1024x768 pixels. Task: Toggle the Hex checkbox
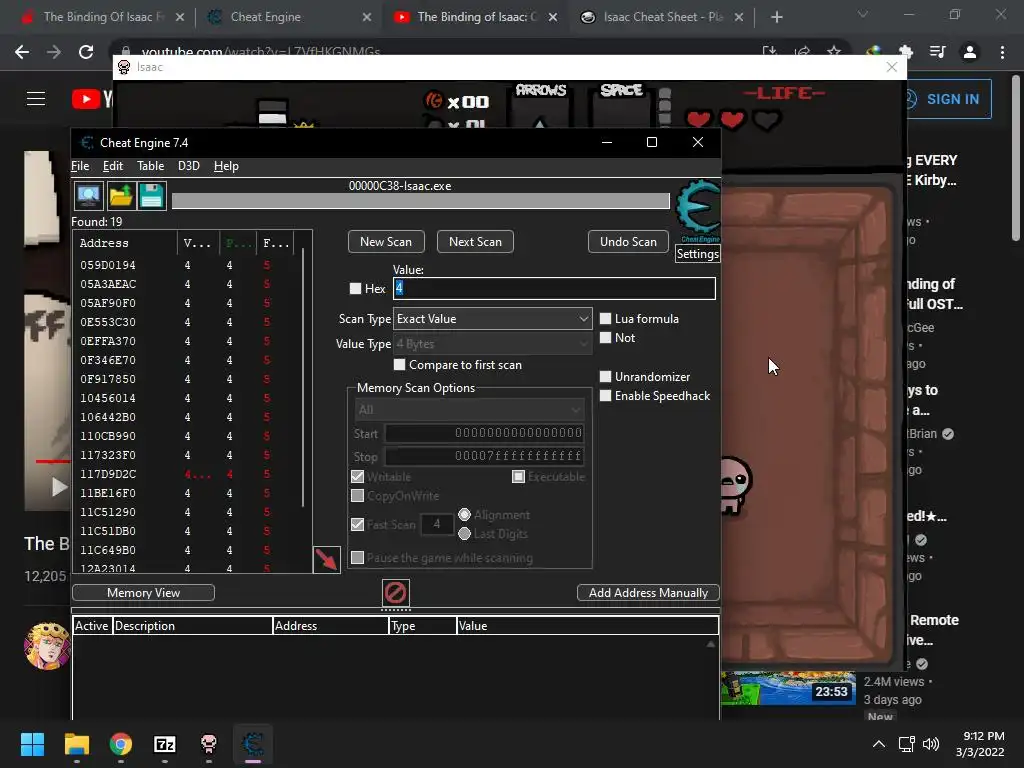[x=355, y=288]
